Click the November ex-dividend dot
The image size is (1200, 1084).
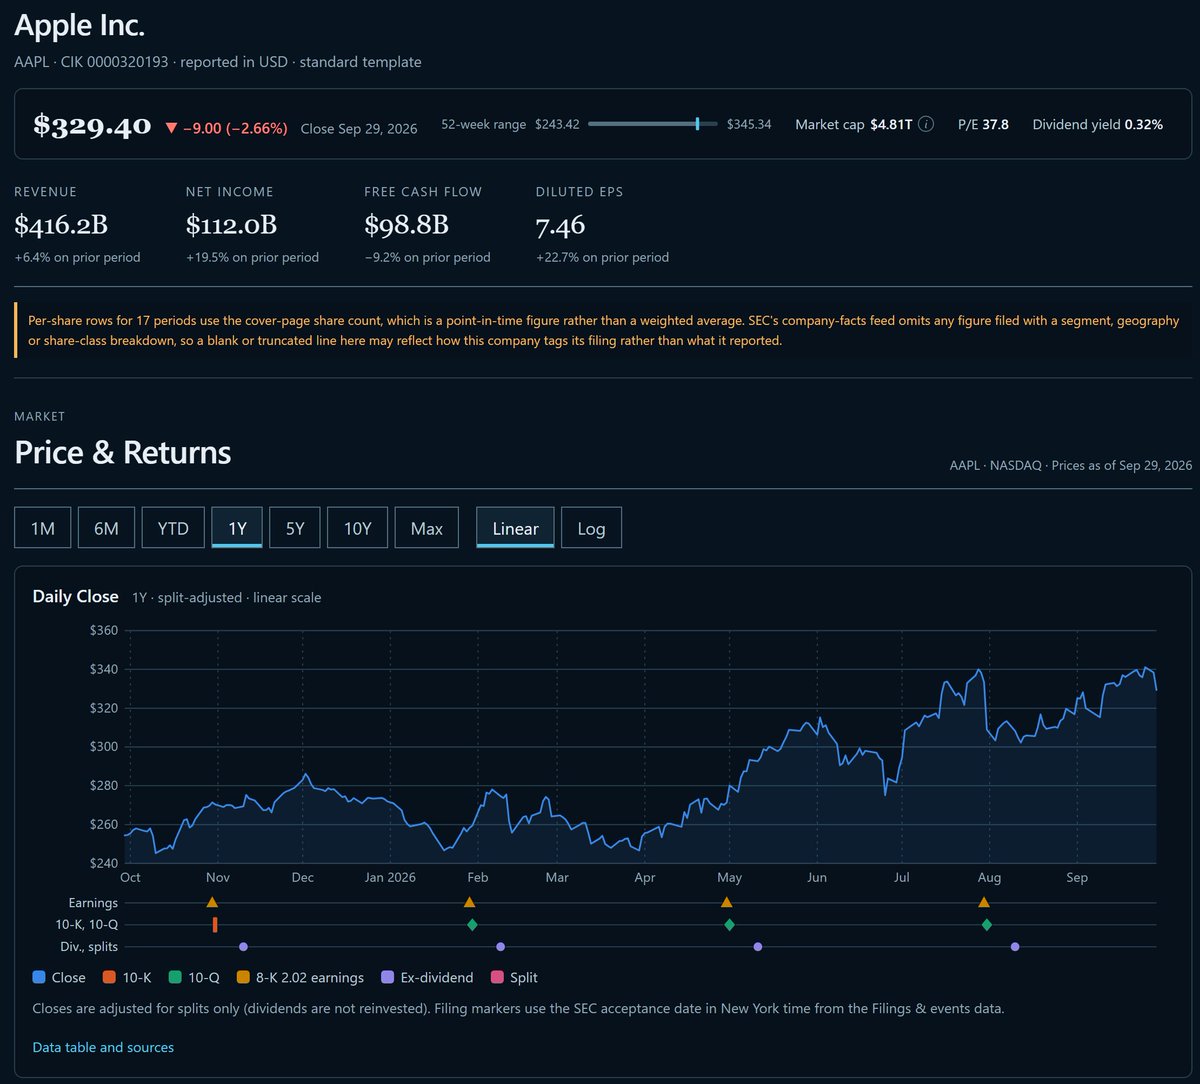[x=243, y=946]
